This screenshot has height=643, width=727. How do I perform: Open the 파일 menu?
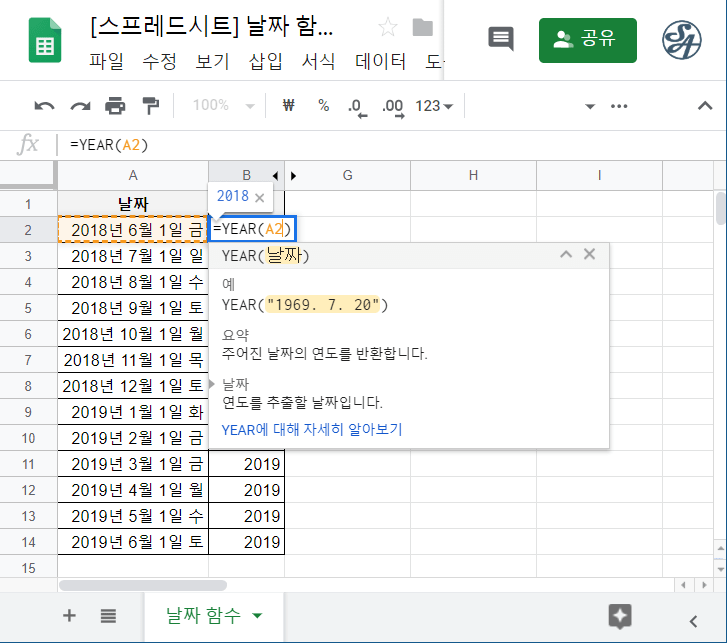coord(106,62)
